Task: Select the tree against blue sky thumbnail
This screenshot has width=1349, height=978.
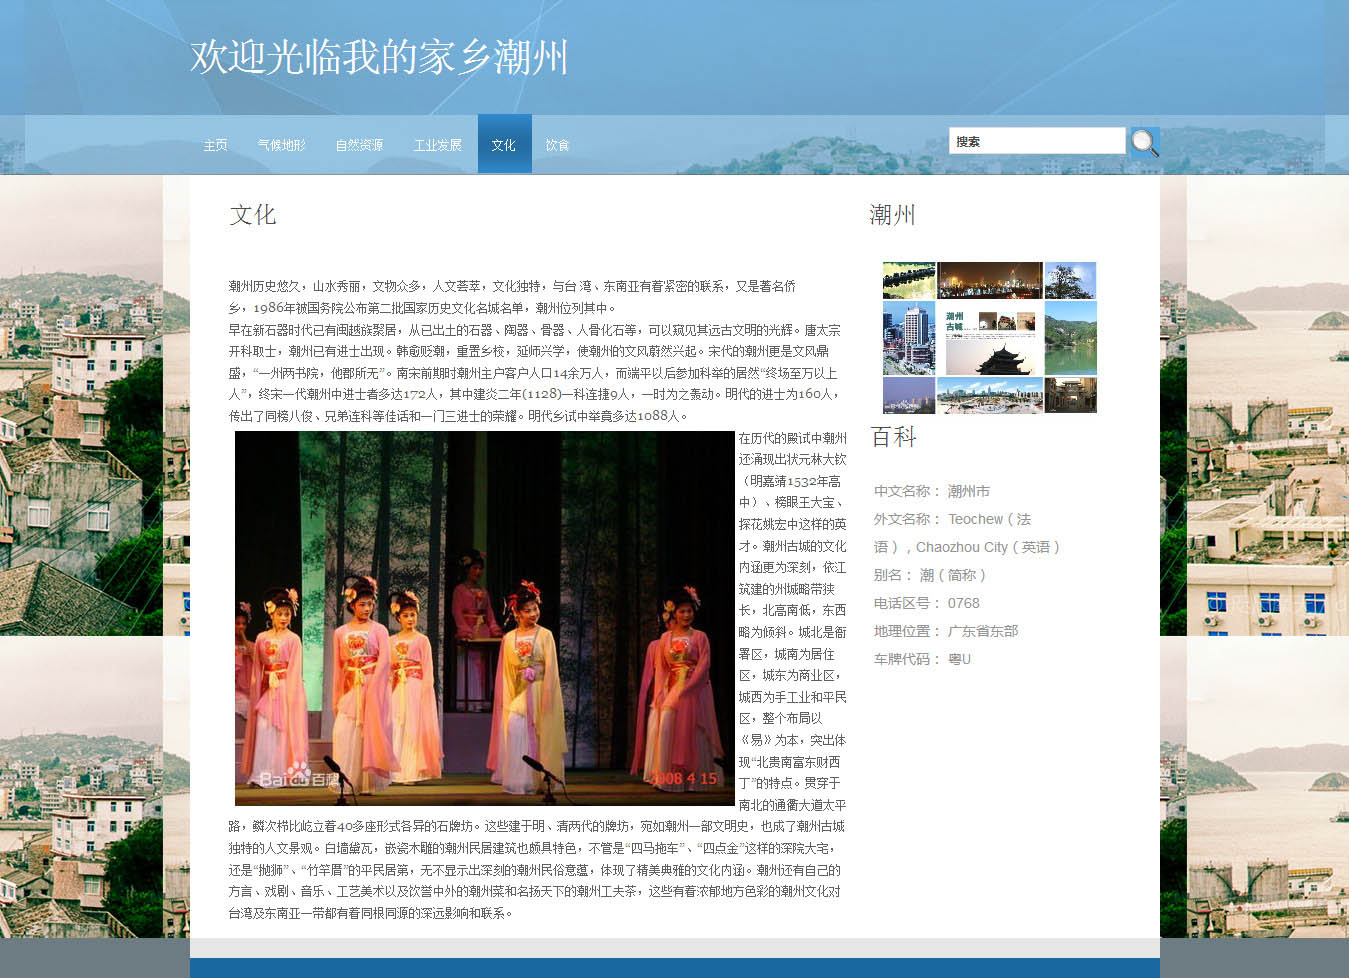Action: click(1070, 280)
